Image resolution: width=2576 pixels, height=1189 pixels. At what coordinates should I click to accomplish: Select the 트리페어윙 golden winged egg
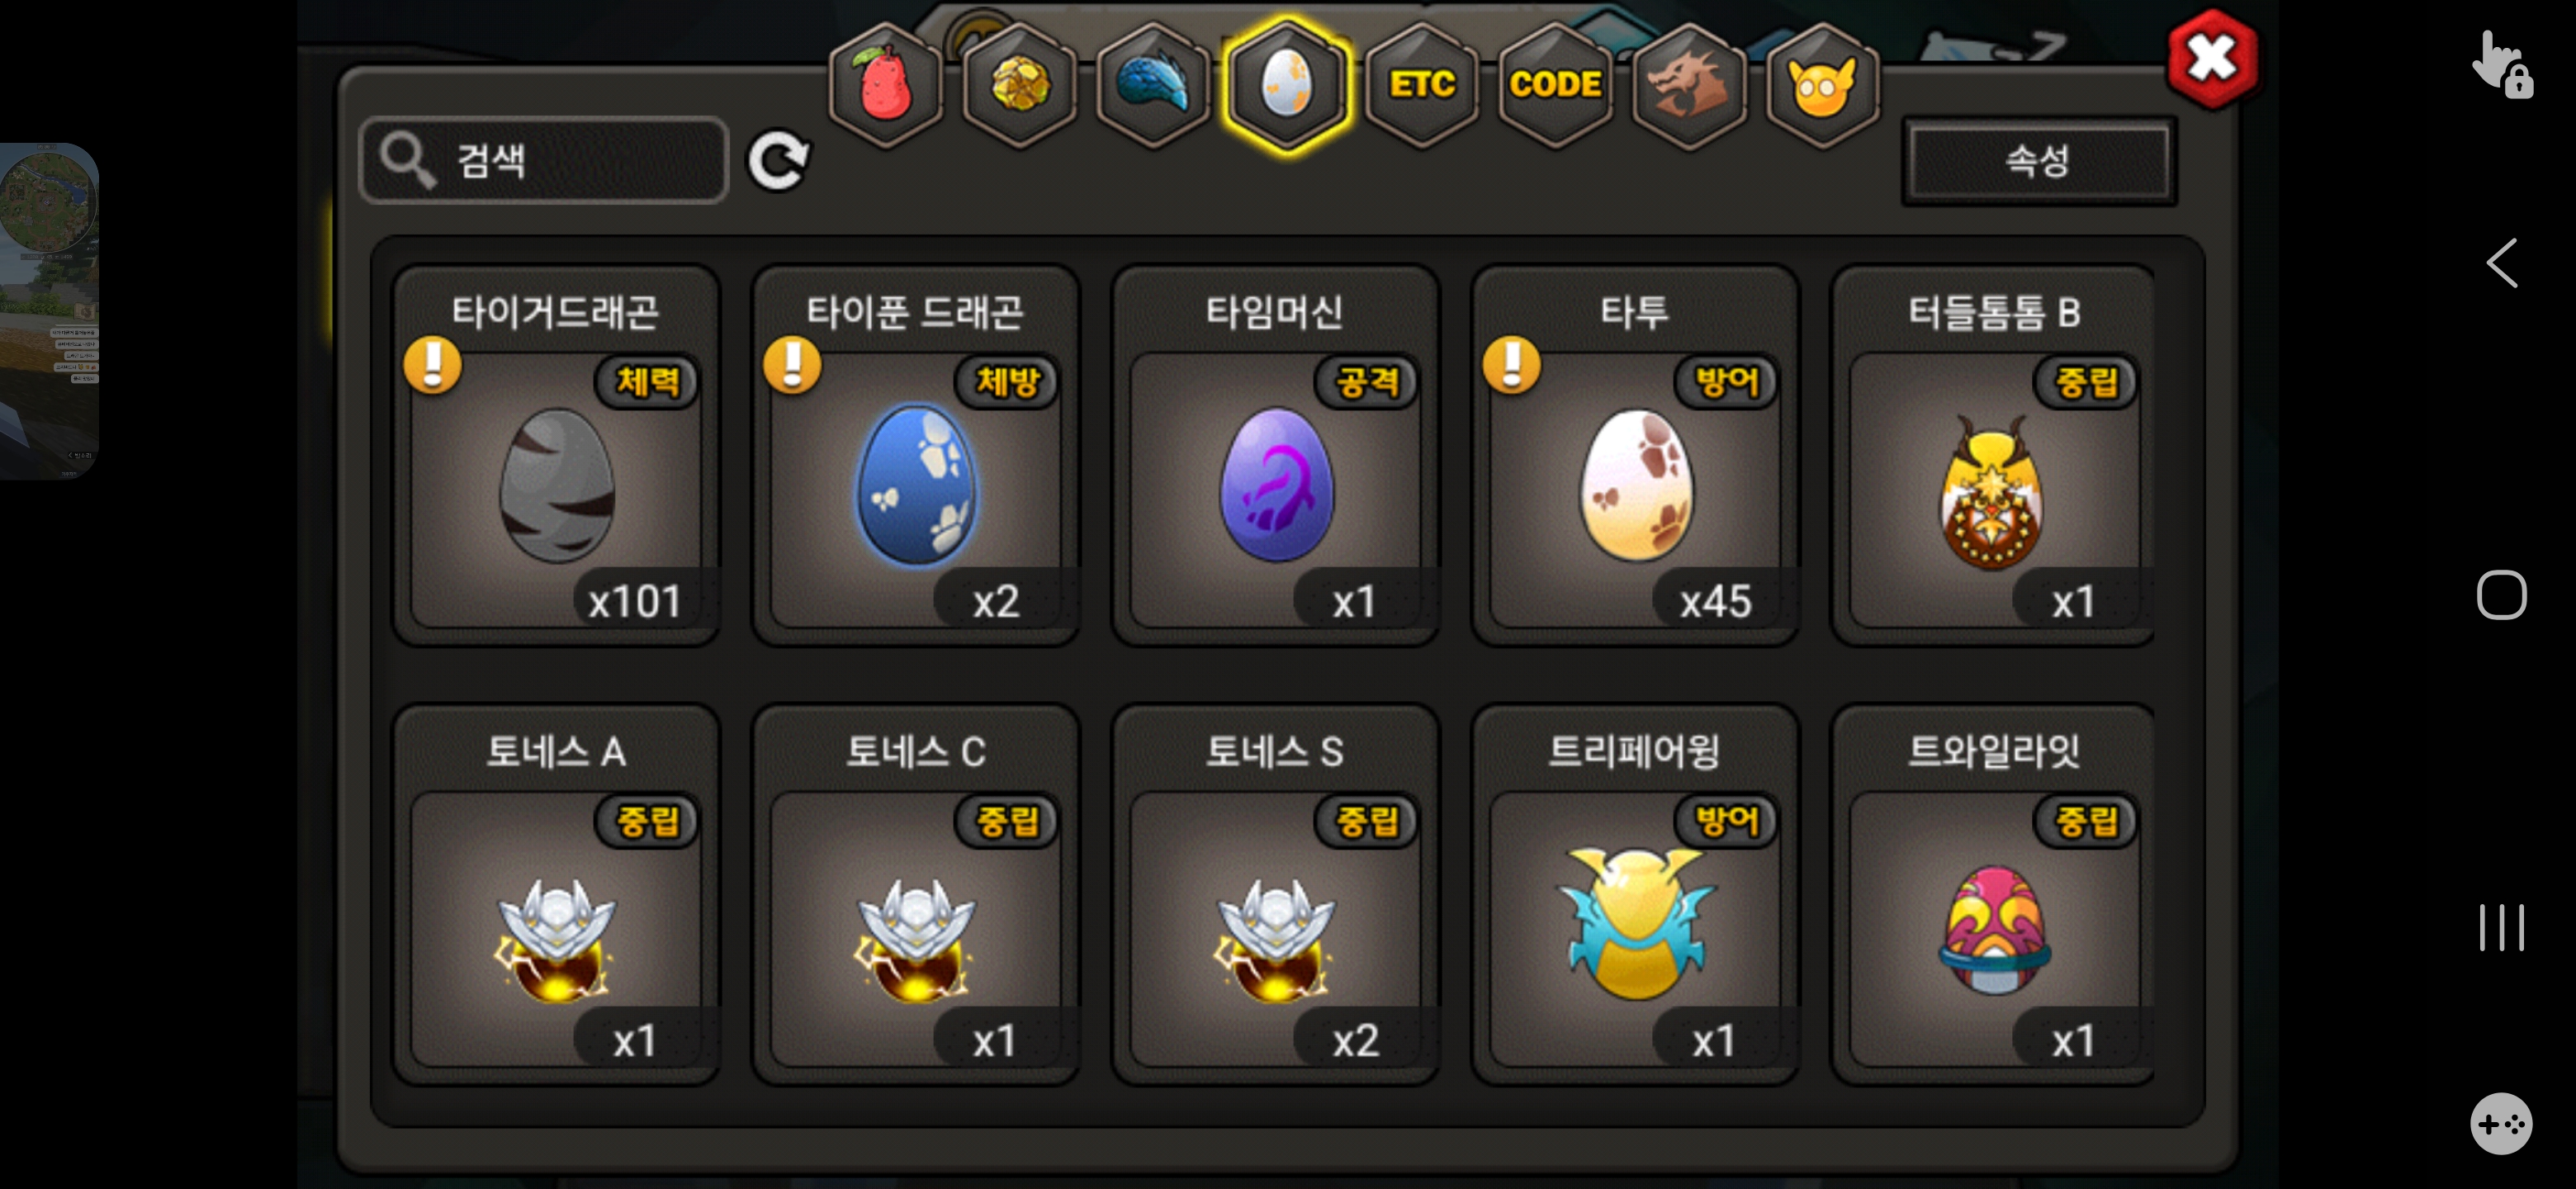1635,894
